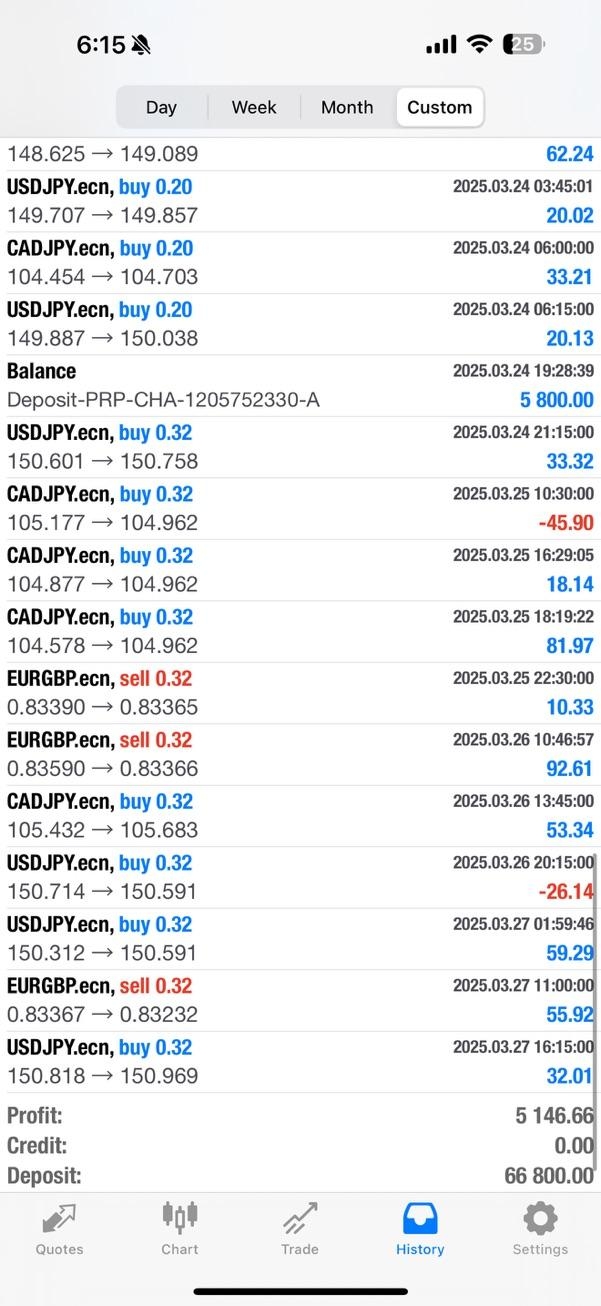Tap the History inbox icon
The height and width of the screenshot is (1306, 601).
click(420, 1219)
